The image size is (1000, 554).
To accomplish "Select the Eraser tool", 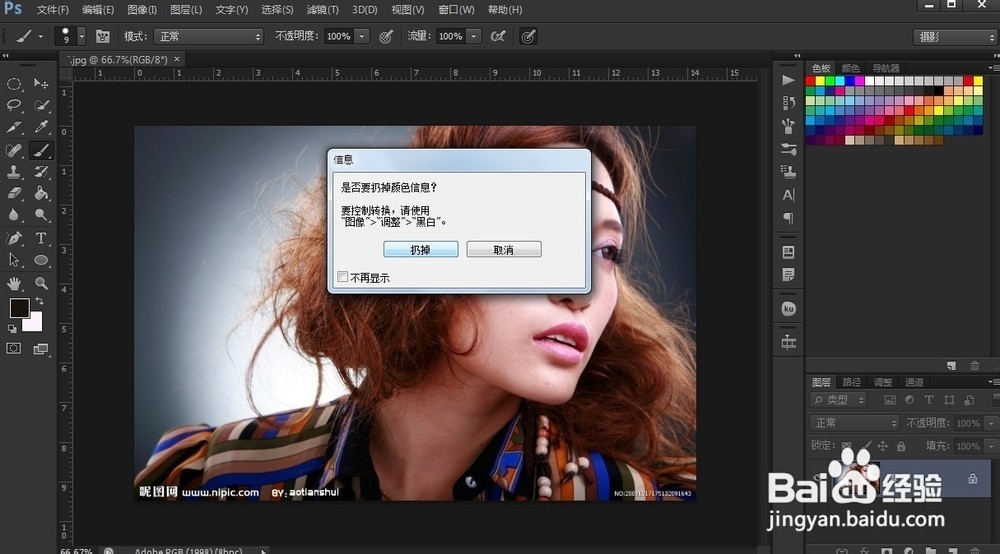I will click(x=14, y=193).
